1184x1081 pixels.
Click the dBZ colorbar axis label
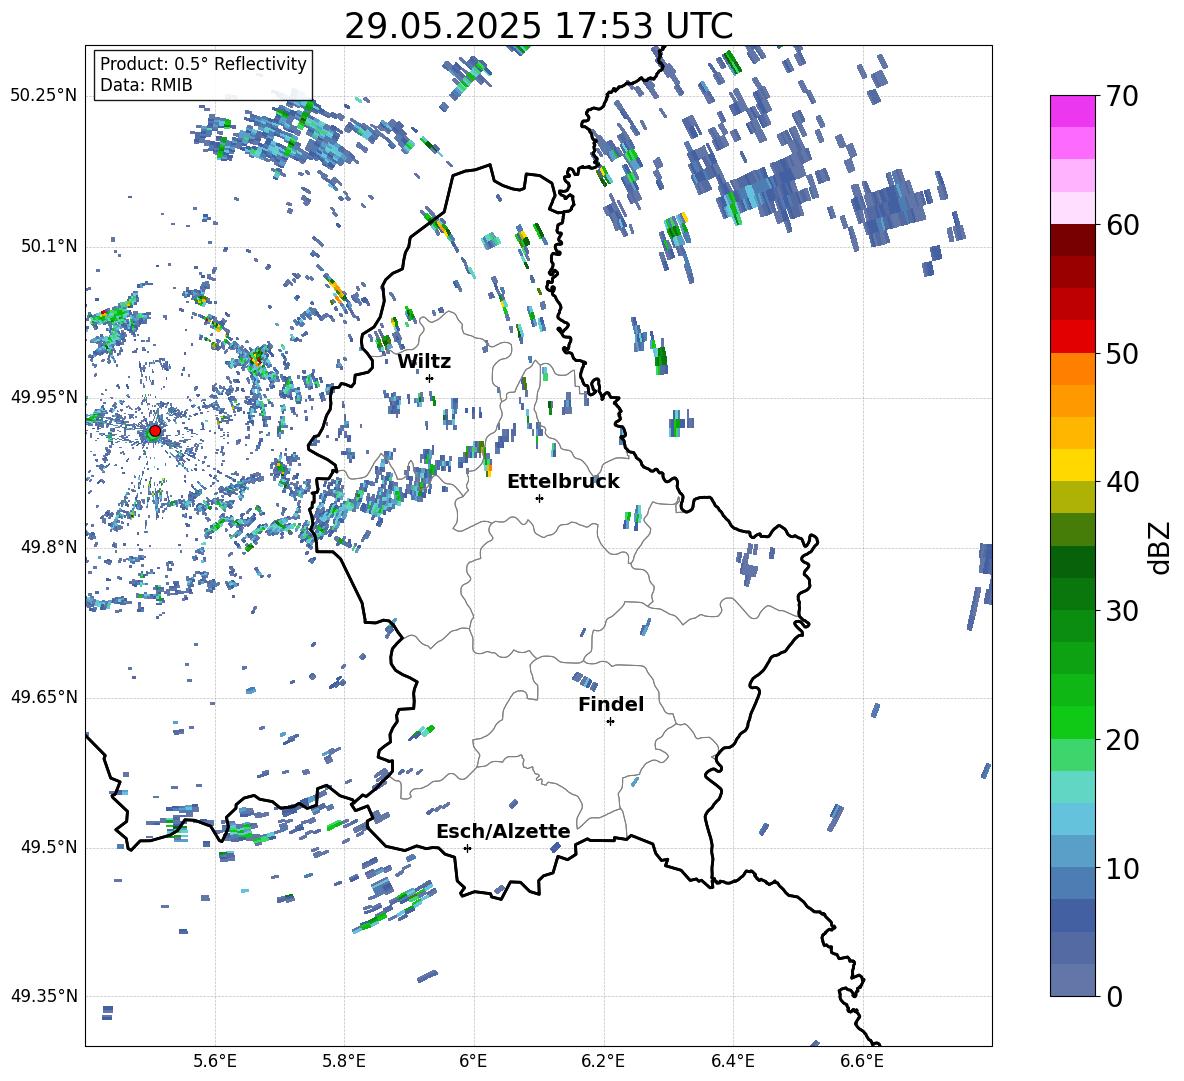pos(1161,547)
